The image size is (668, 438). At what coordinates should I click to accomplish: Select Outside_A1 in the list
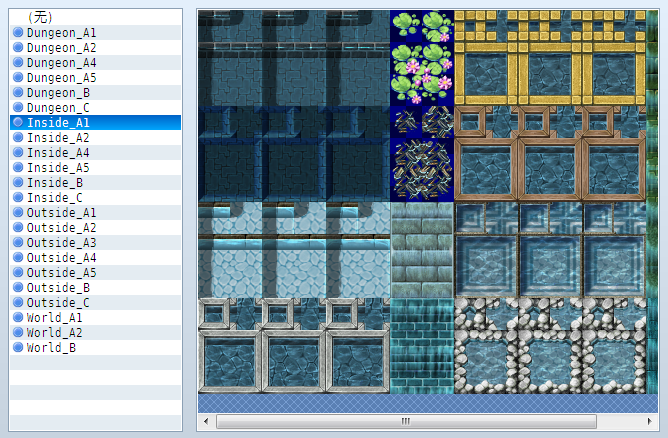click(x=95, y=213)
